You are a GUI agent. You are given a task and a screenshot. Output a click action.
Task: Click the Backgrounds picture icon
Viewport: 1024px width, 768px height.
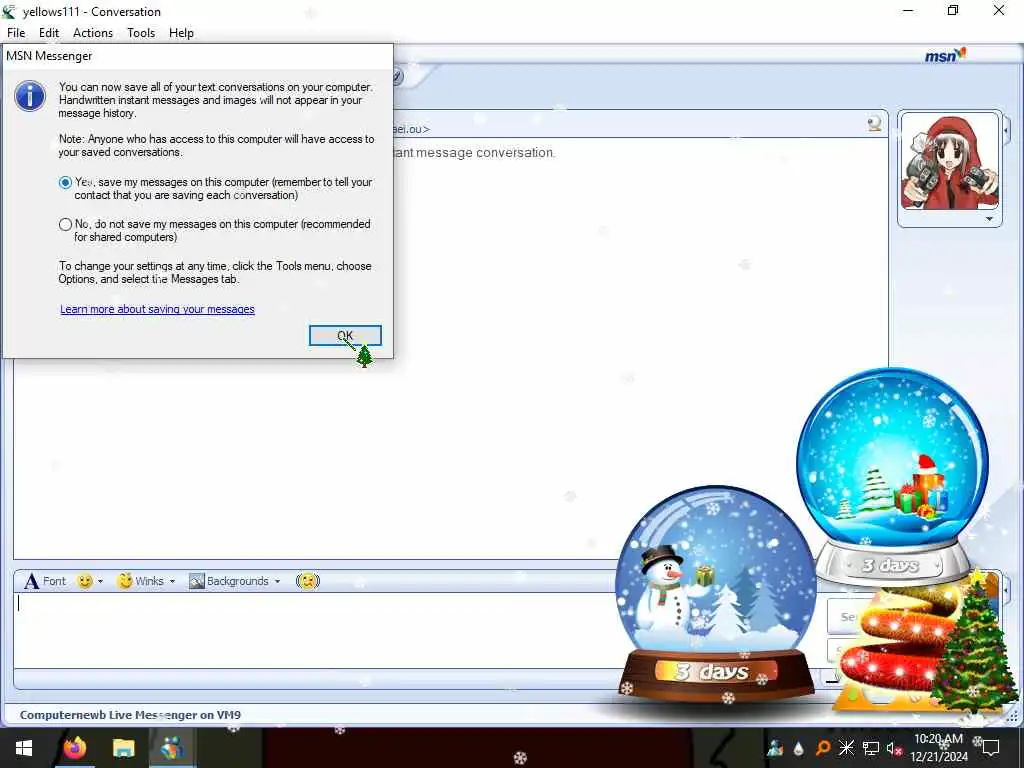pos(197,581)
